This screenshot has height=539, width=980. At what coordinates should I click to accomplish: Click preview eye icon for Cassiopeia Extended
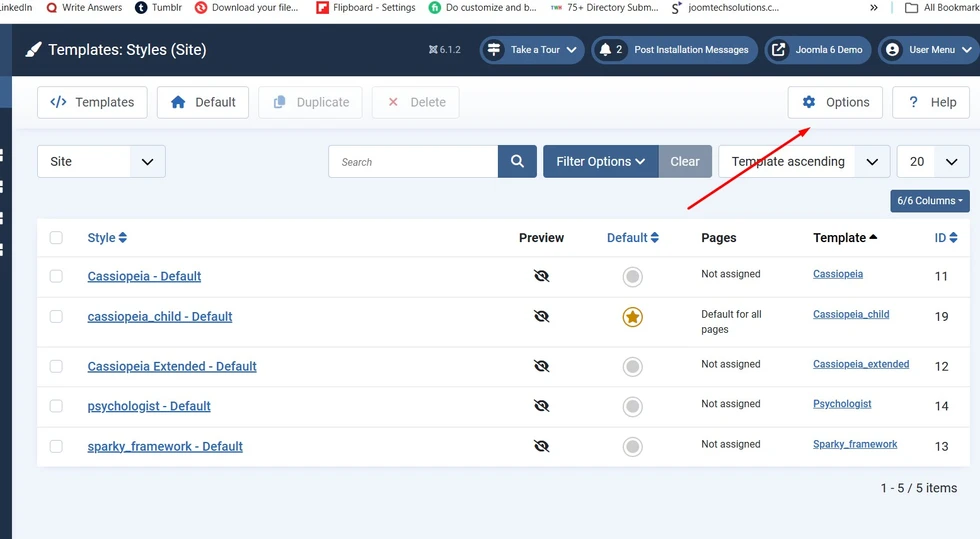click(x=541, y=366)
